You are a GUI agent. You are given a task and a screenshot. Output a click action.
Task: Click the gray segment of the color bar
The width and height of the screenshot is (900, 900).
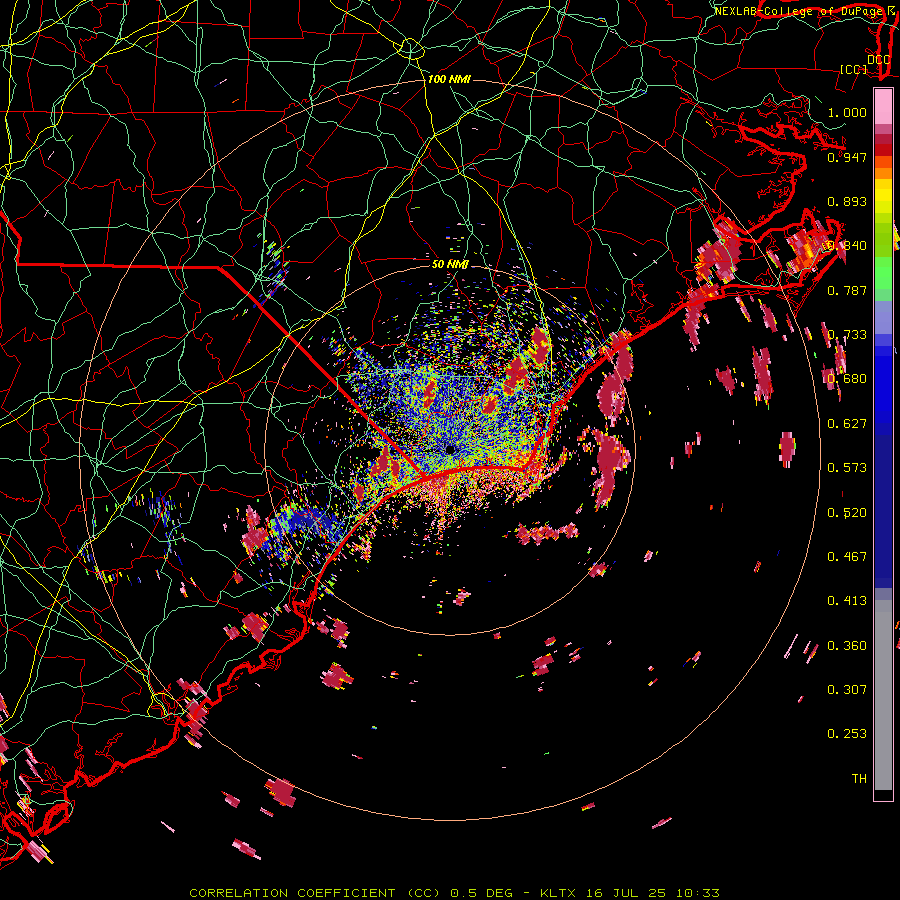pos(883,695)
